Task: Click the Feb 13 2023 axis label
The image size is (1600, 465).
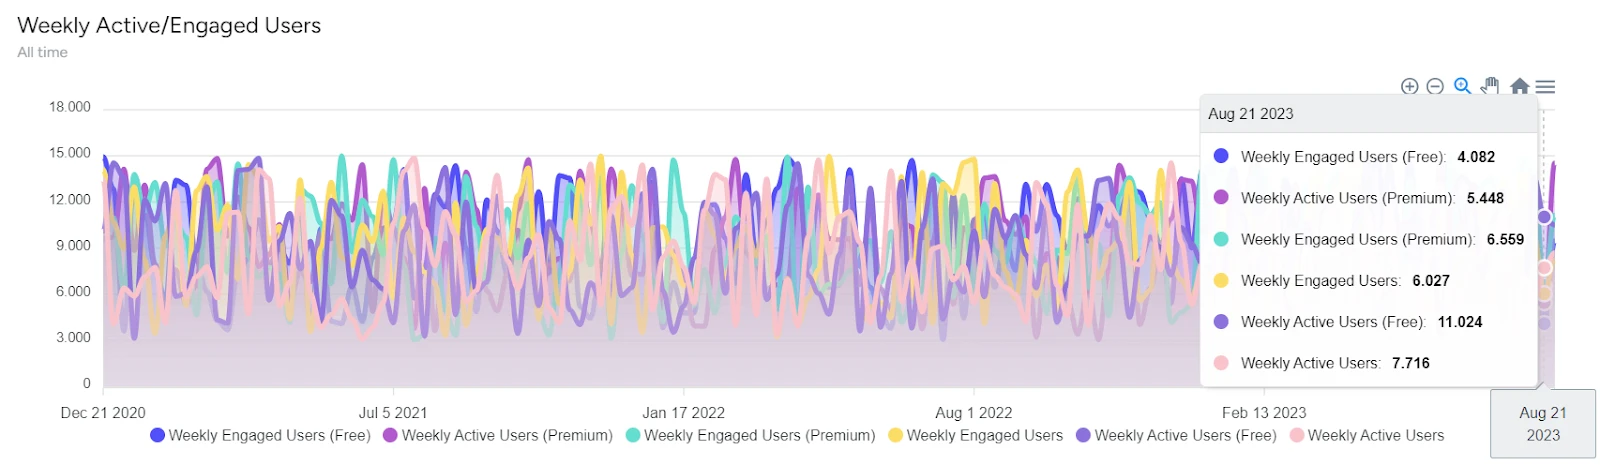Action: click(1264, 413)
